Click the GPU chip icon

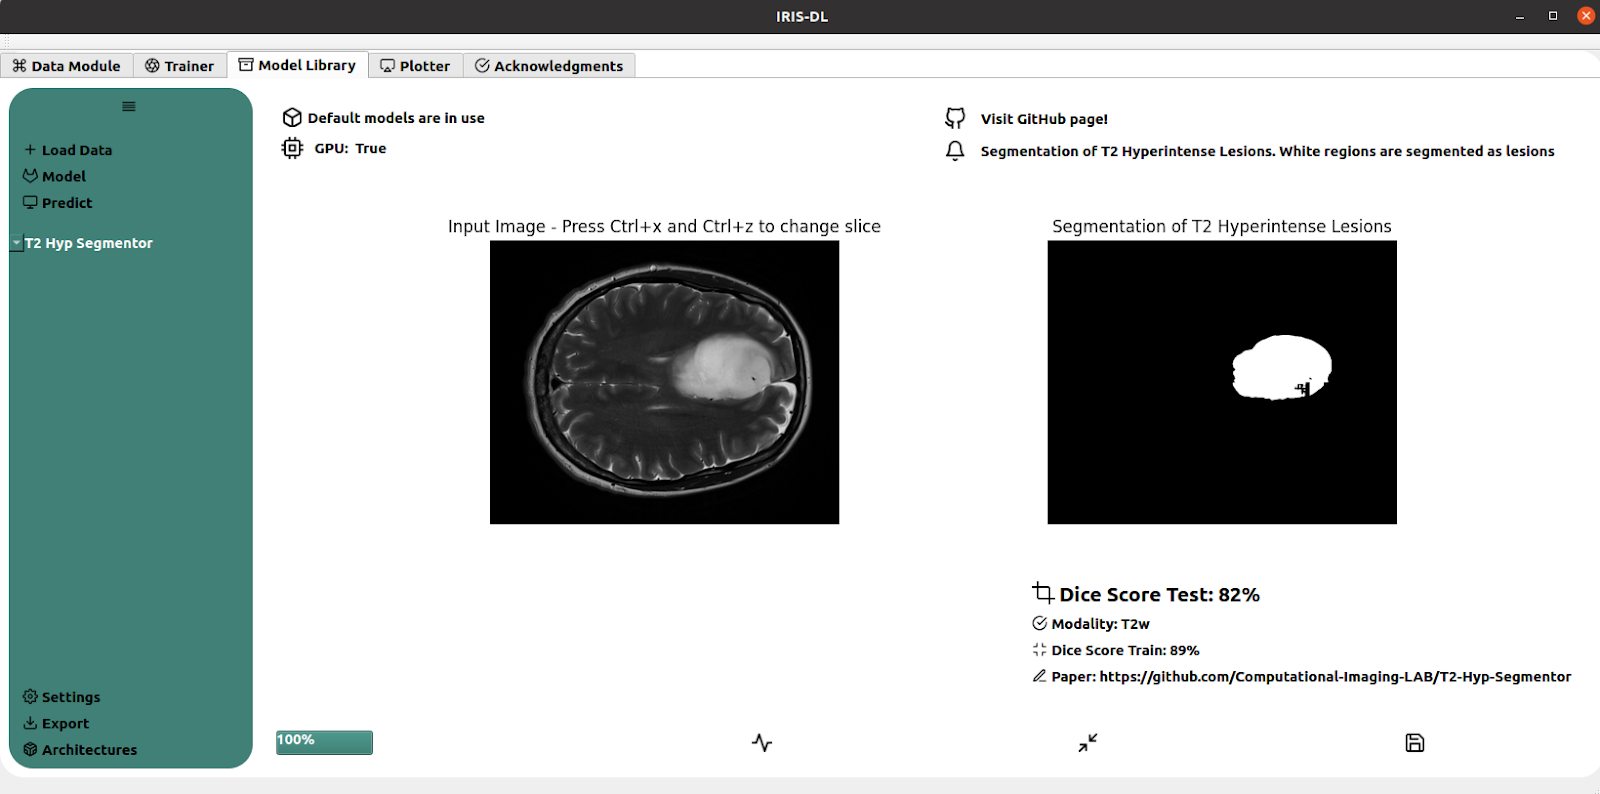tap(292, 148)
